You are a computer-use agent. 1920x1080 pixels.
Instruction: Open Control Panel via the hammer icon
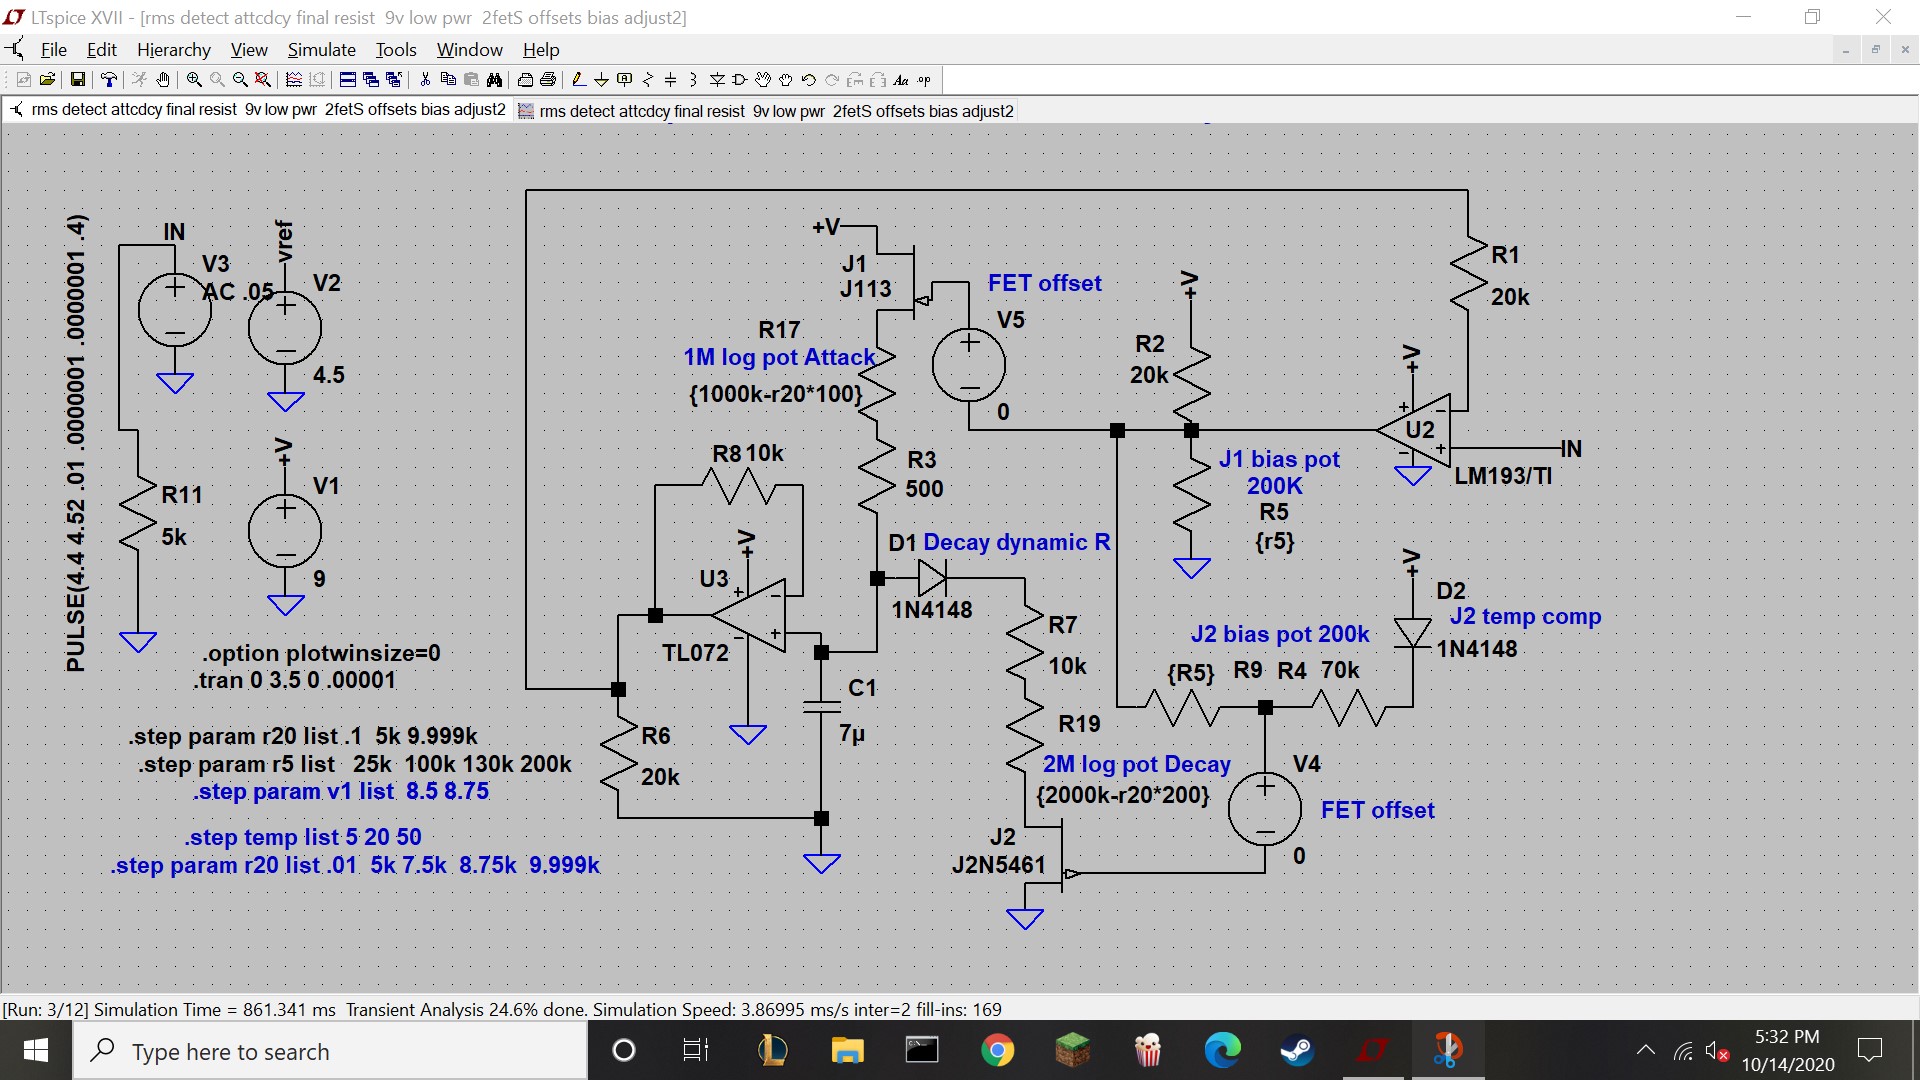point(108,80)
